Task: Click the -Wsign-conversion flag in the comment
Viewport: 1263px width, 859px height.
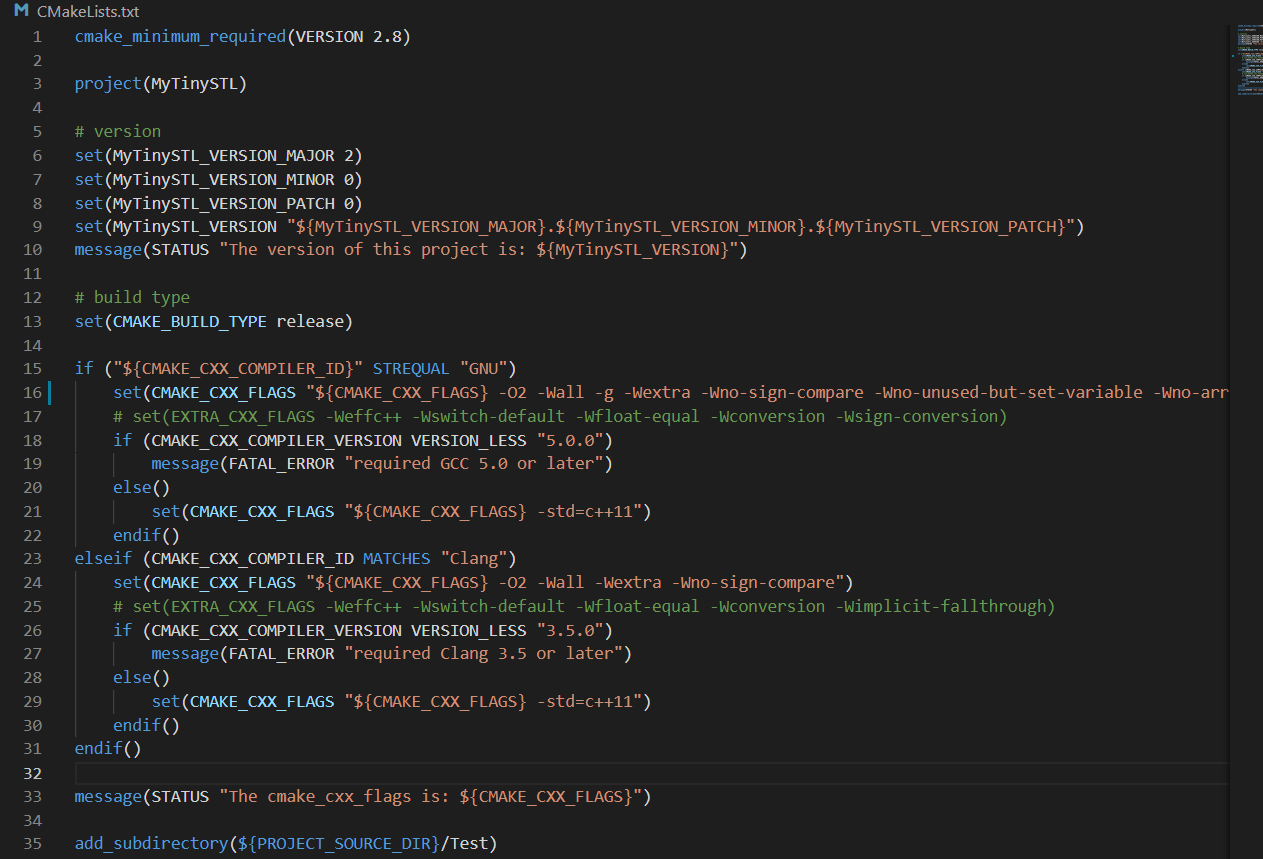Action: (x=918, y=416)
